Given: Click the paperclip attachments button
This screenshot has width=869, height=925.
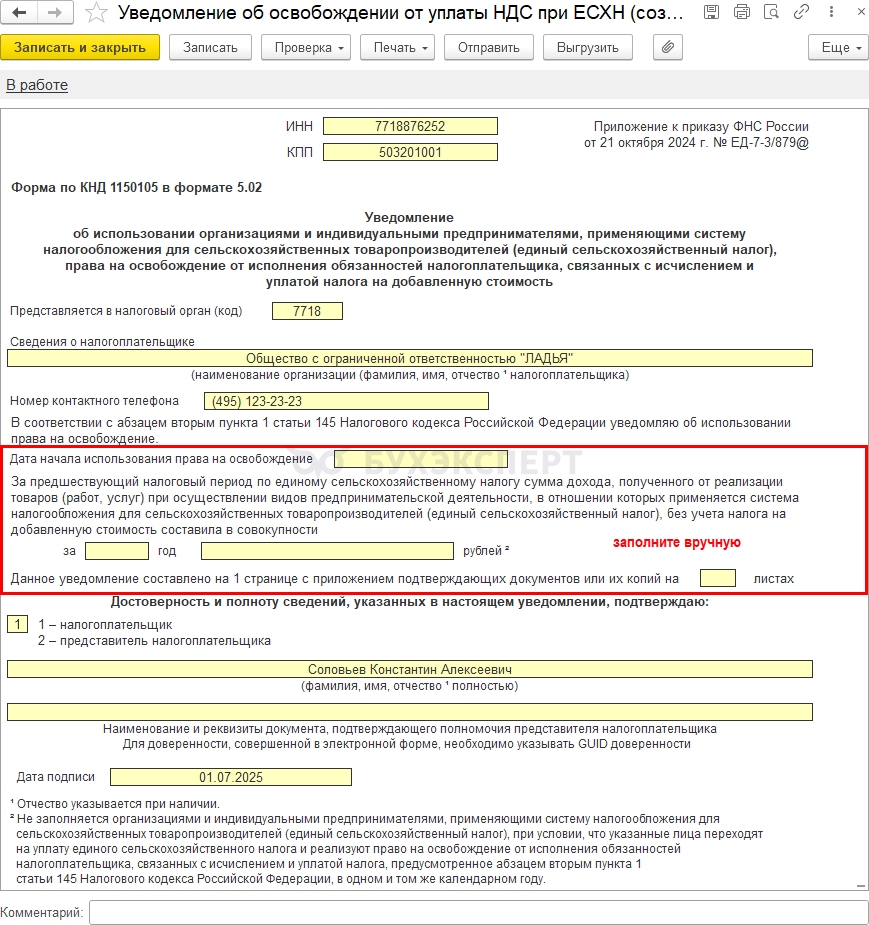Looking at the screenshot, I should tap(668, 47).
